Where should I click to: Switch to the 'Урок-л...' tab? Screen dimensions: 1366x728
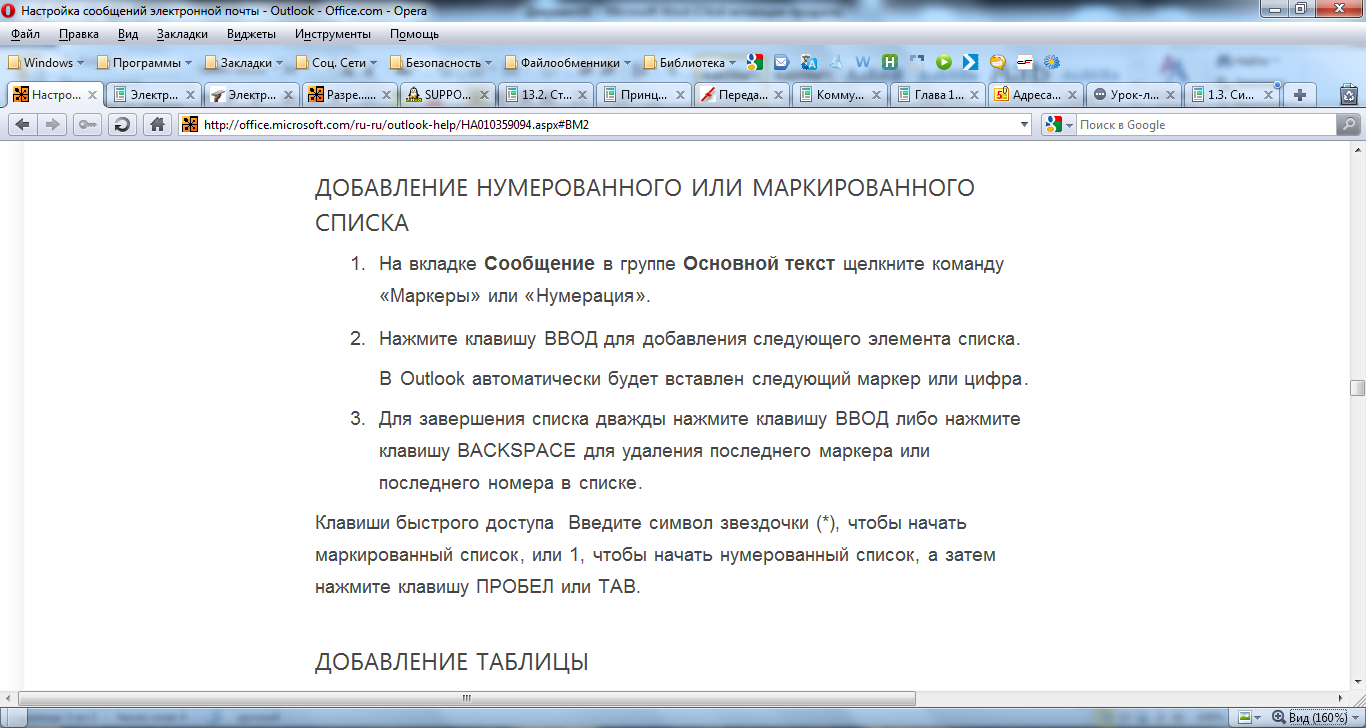[x=1133, y=95]
